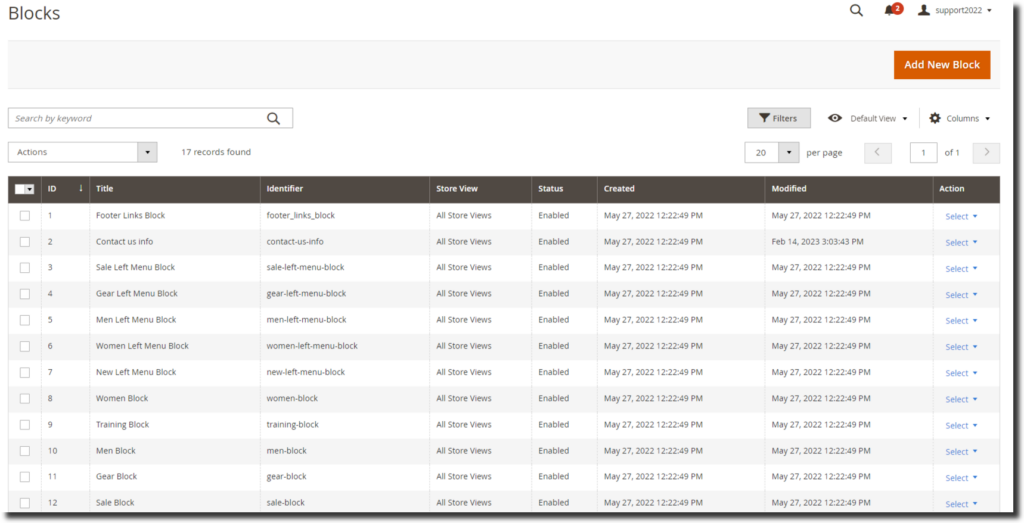Sort table by Title column header
1024x523 pixels.
pos(105,188)
